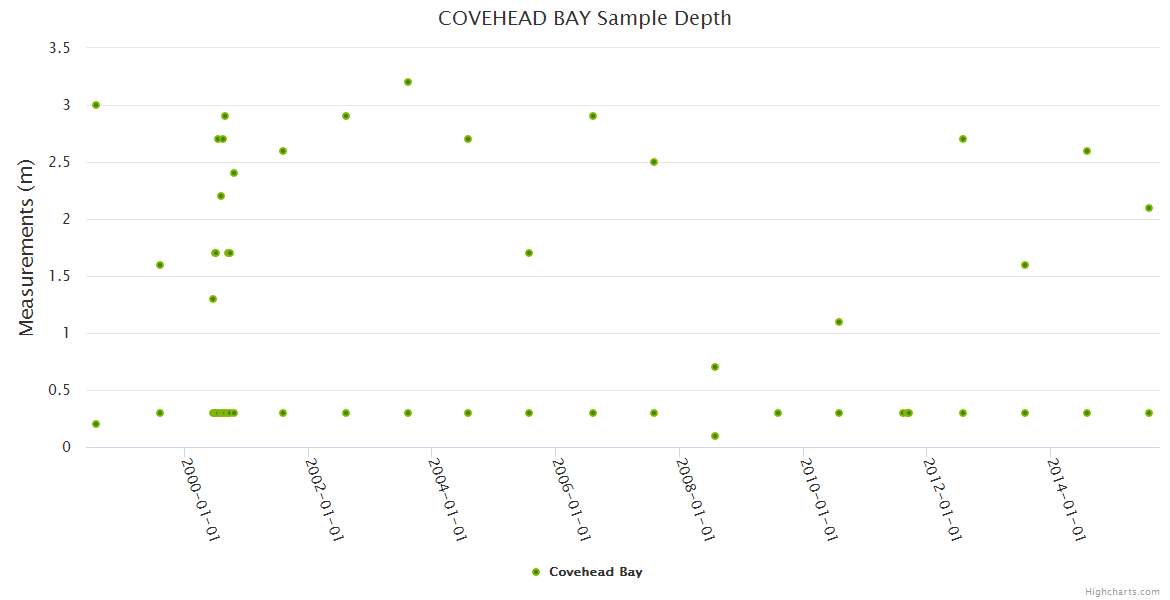Select the lowest data point at 0.1 m
Viewport: 1170px width, 600px height.
coord(715,436)
